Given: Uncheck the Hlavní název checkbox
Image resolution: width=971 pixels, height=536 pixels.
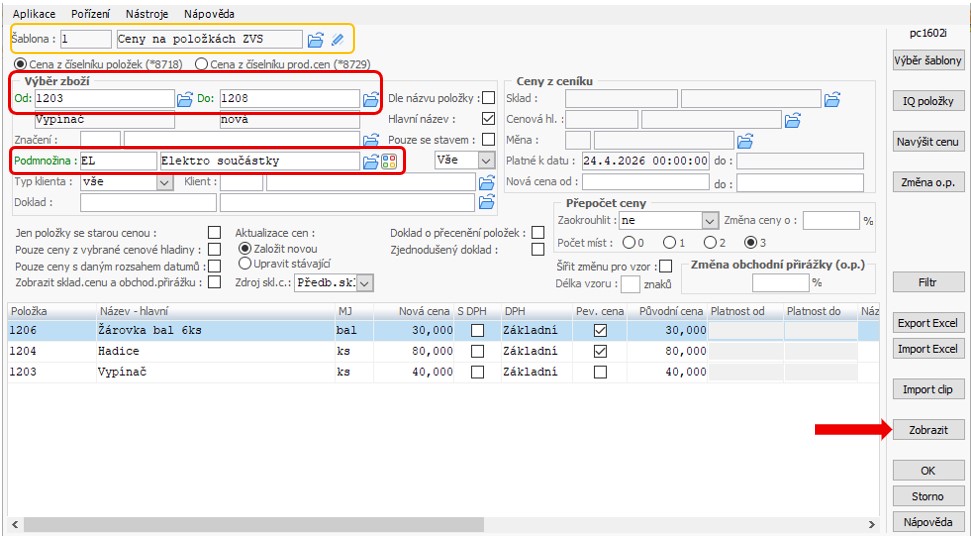Looking at the screenshot, I should click(488, 119).
